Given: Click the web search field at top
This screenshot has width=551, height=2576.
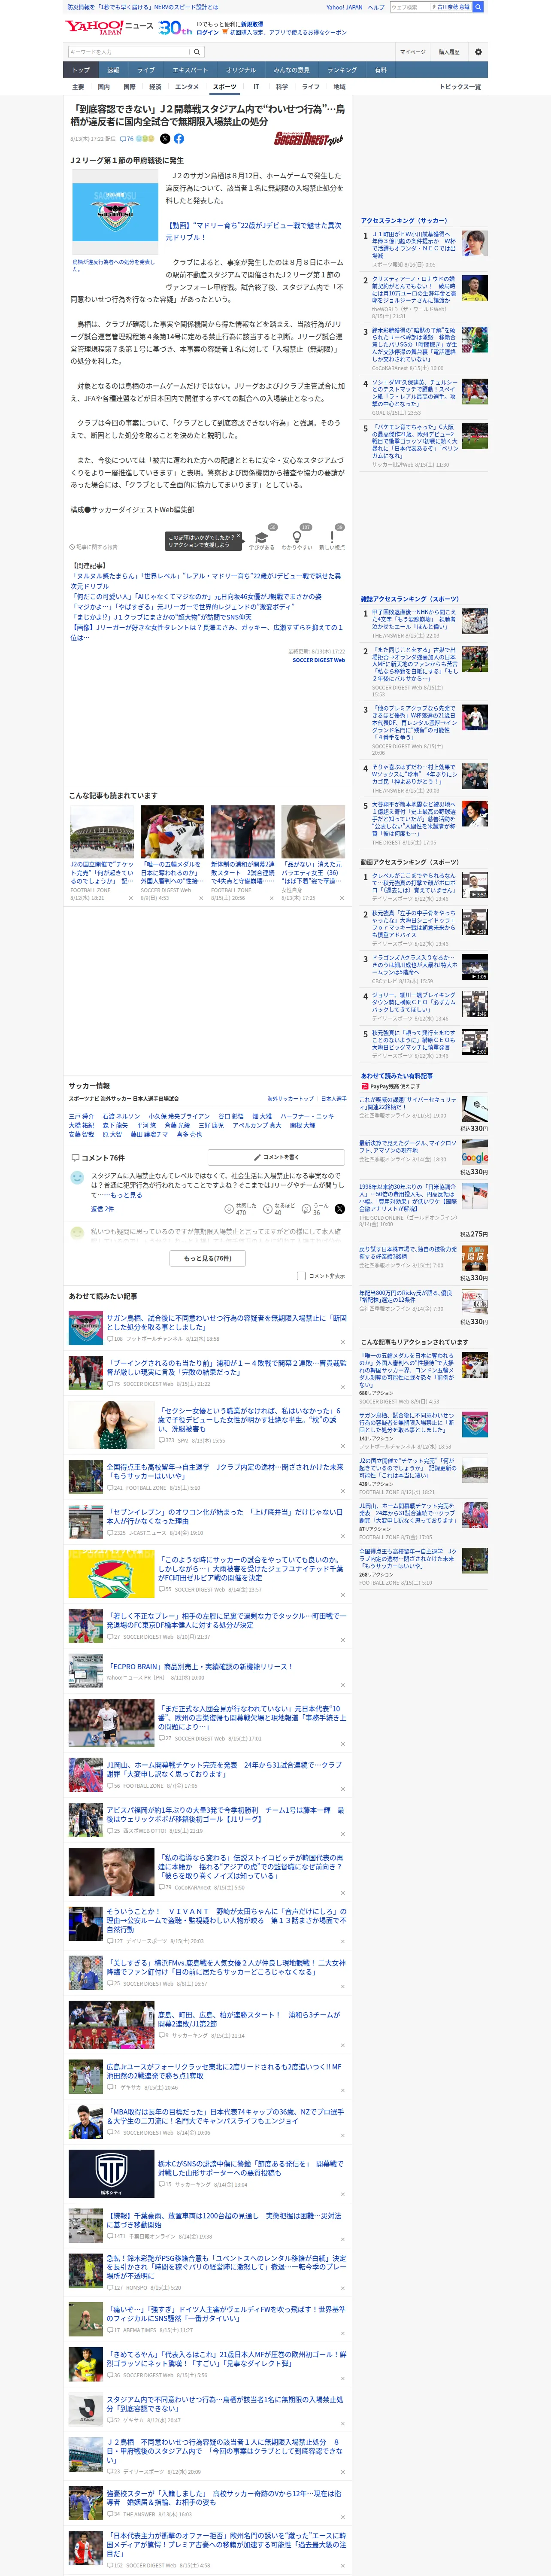Looking at the screenshot, I should (410, 7).
